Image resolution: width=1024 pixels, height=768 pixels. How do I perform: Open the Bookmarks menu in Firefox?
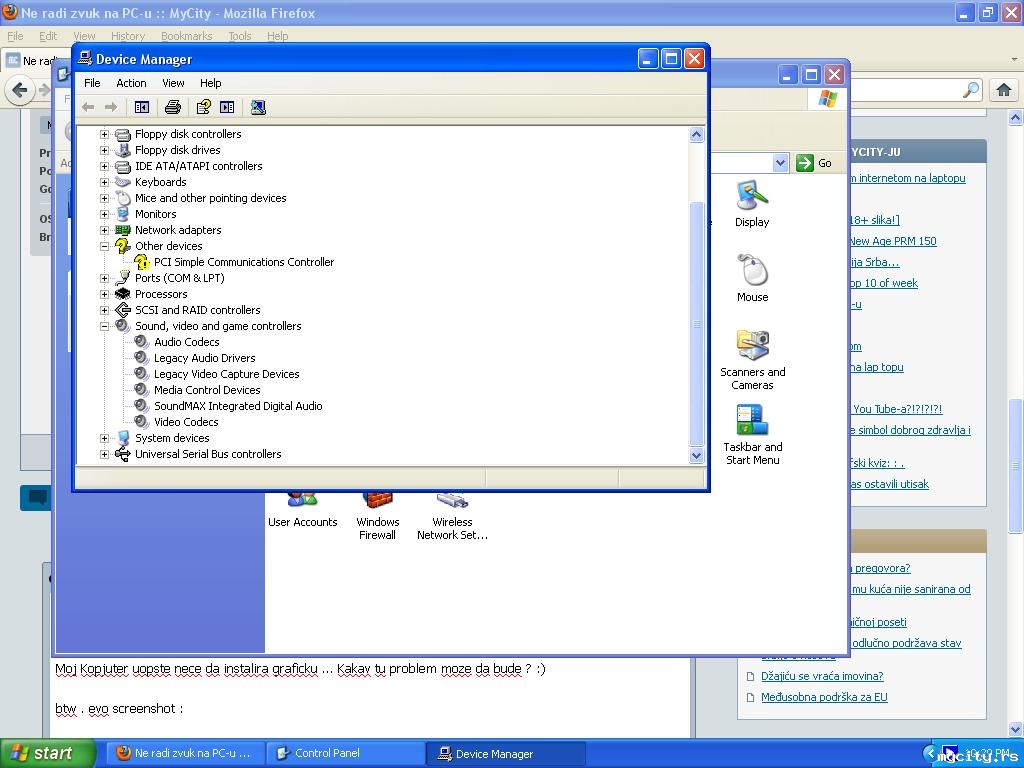(187, 36)
